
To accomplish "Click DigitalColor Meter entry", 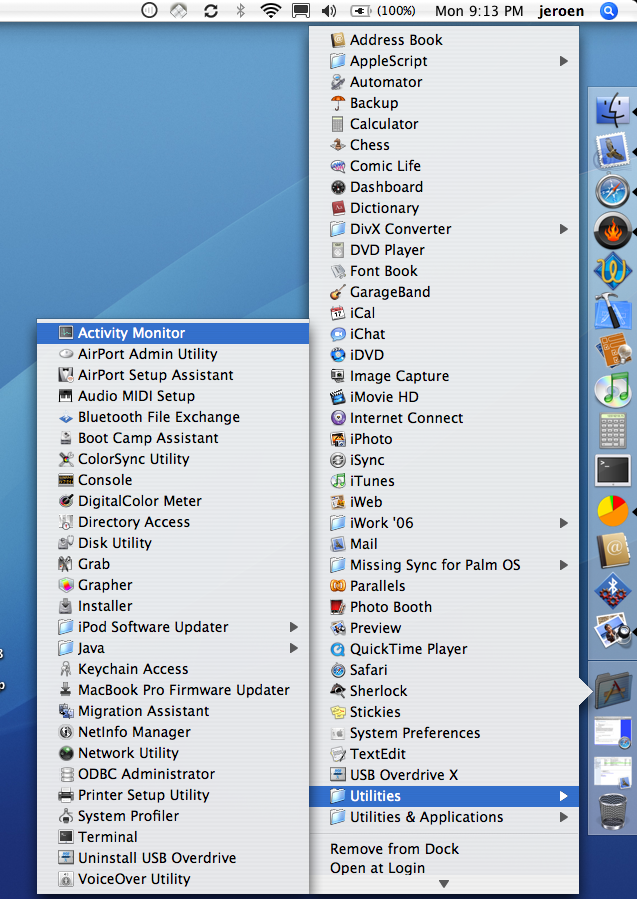I will [173, 501].
